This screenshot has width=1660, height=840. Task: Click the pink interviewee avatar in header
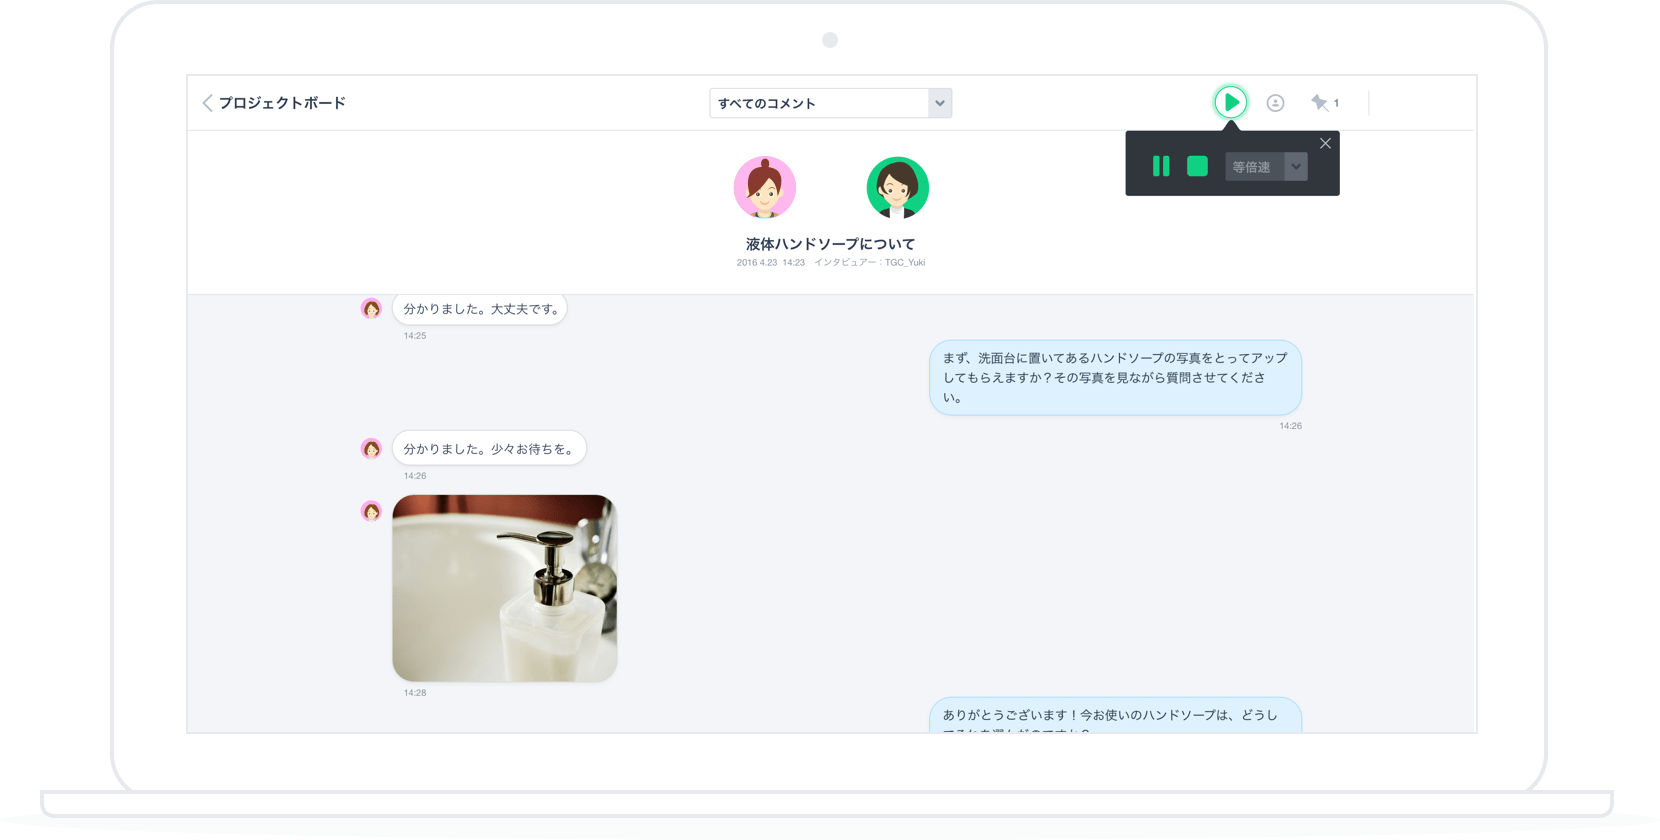[765, 187]
